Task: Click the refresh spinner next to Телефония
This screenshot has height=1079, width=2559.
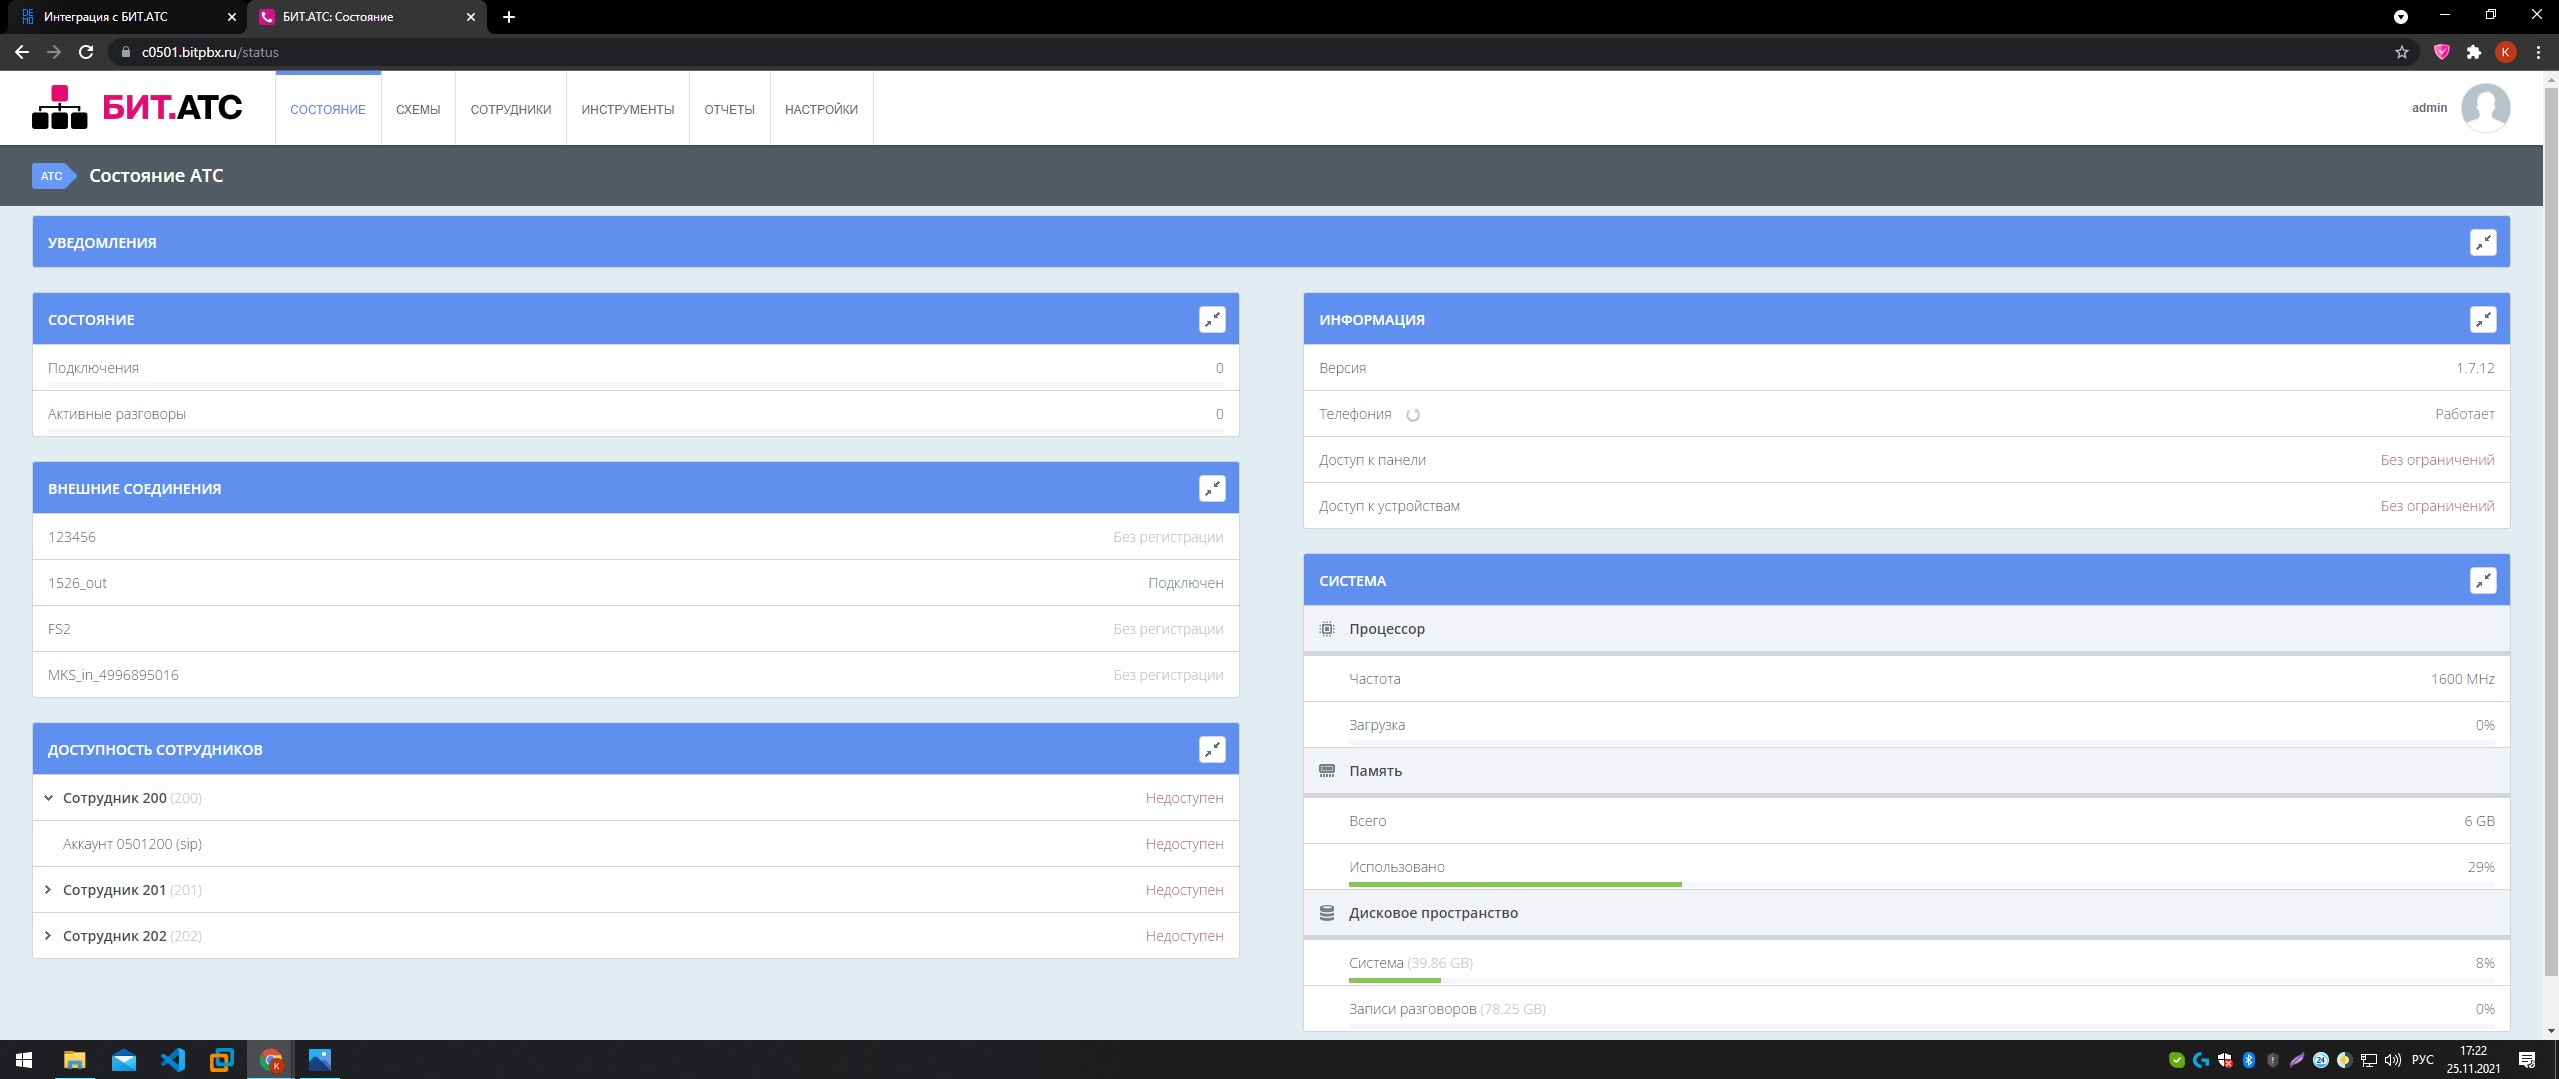Action: 1413,415
